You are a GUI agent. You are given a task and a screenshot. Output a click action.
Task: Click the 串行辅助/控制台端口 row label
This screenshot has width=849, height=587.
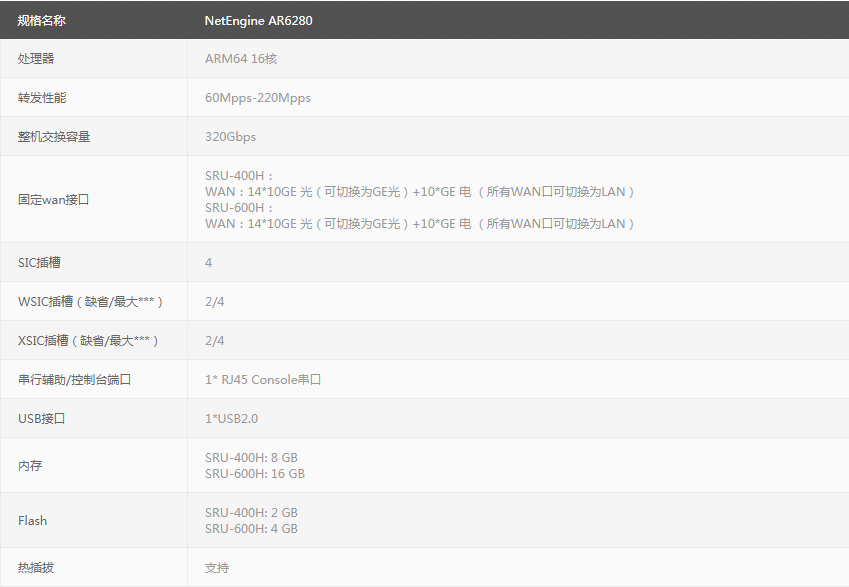pyautogui.click(x=74, y=380)
